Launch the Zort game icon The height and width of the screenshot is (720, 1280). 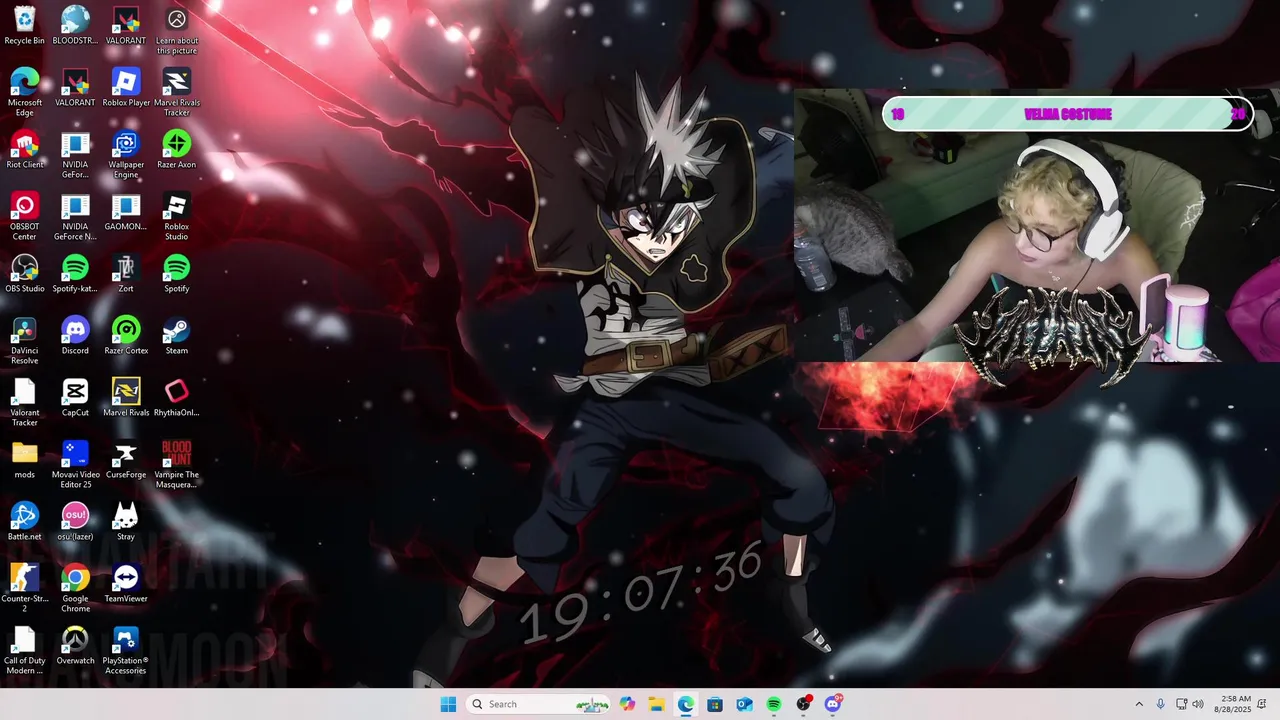click(126, 274)
